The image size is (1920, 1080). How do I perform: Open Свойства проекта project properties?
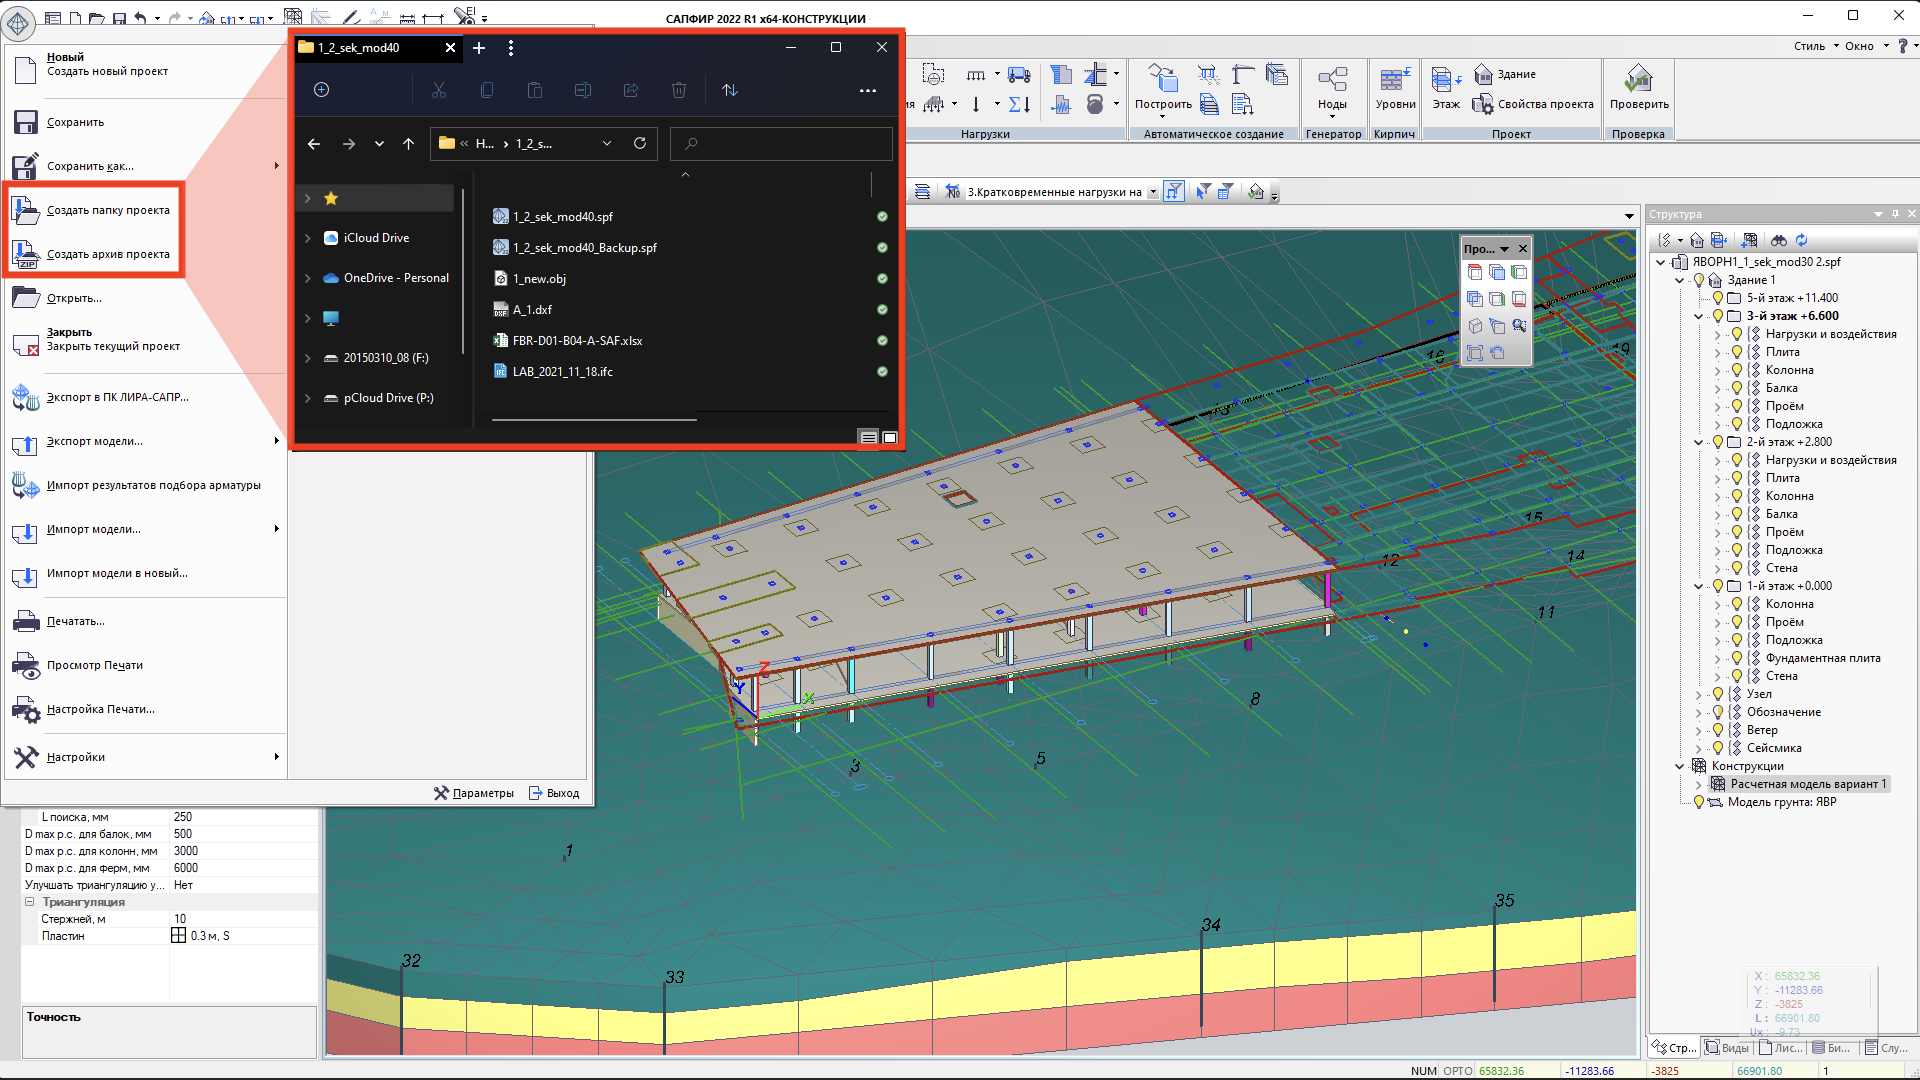pyautogui.click(x=1545, y=104)
